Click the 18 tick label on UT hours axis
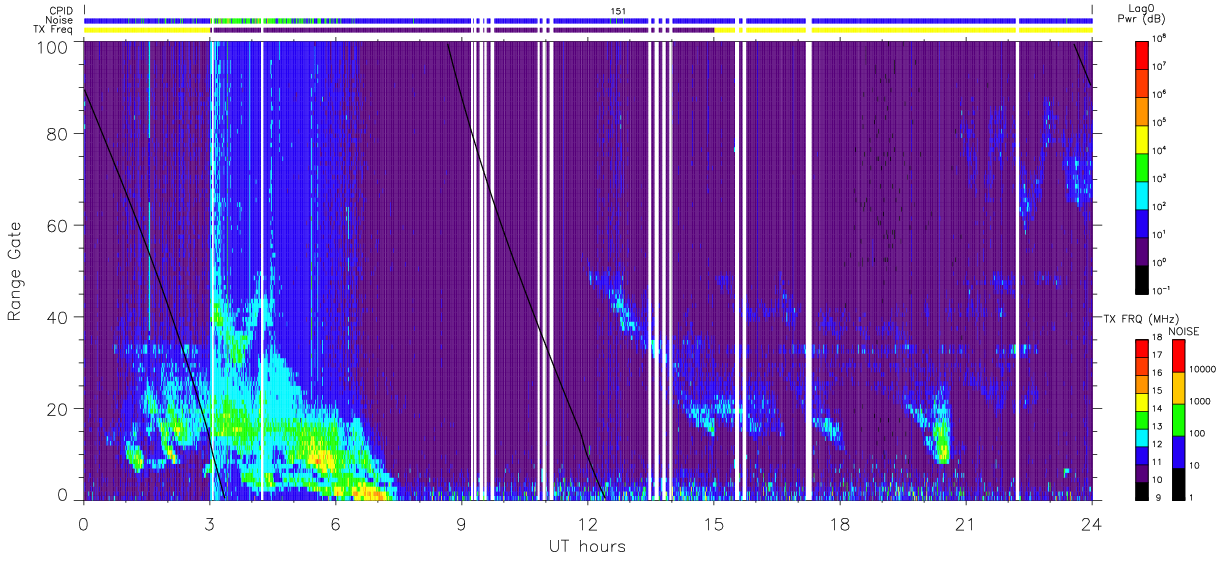This screenshot has height=567, width=1228. tap(840, 523)
